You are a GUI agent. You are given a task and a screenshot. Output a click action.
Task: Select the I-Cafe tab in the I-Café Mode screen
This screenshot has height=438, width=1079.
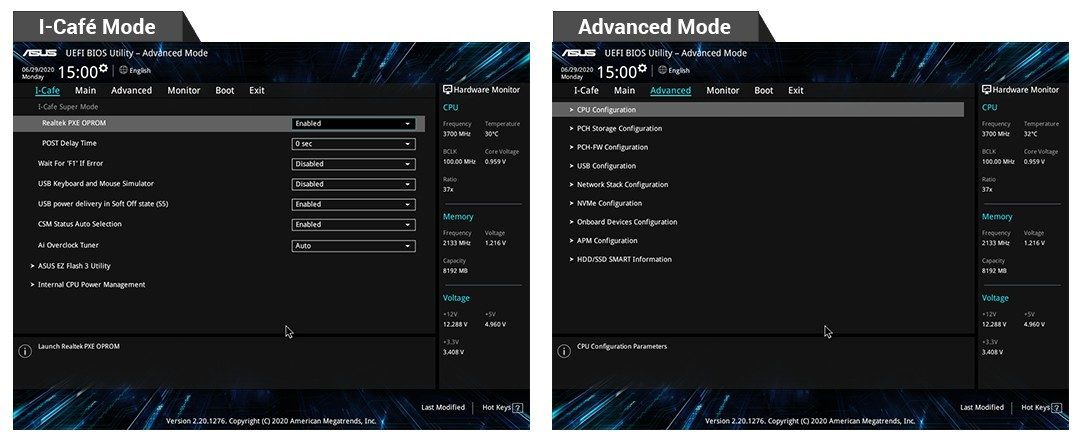47,90
